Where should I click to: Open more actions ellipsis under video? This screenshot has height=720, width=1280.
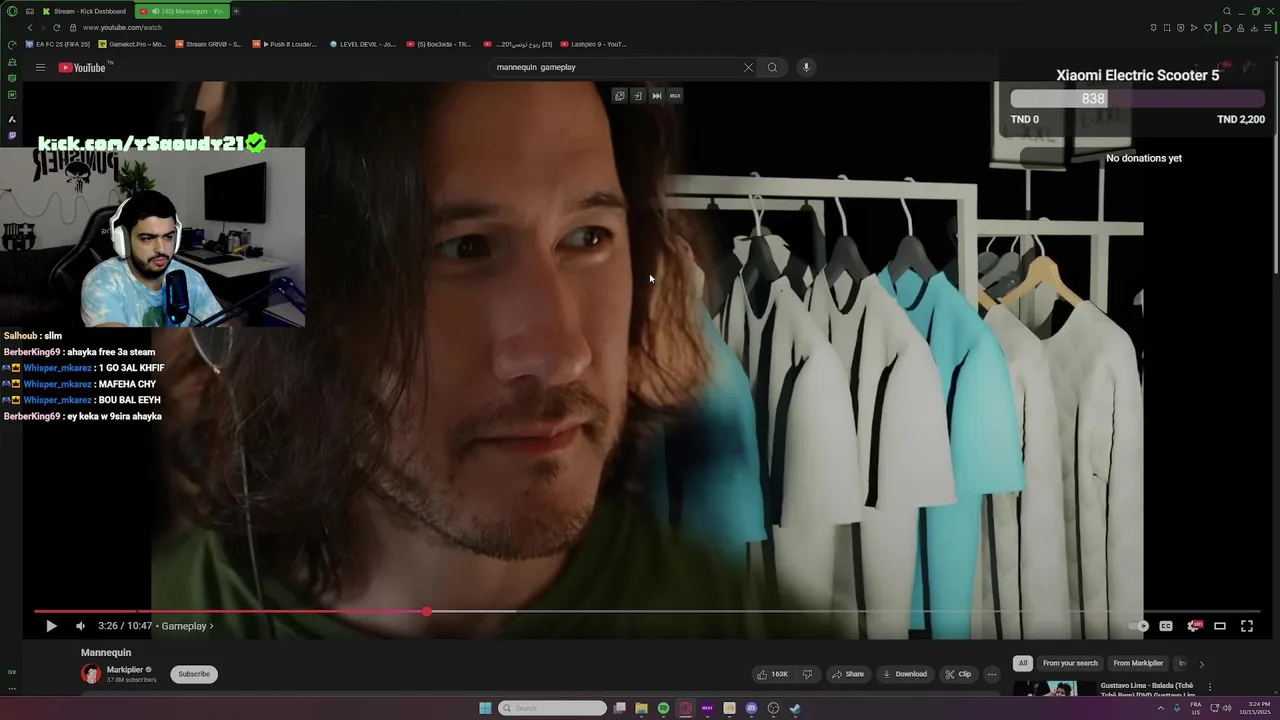pyautogui.click(x=991, y=674)
